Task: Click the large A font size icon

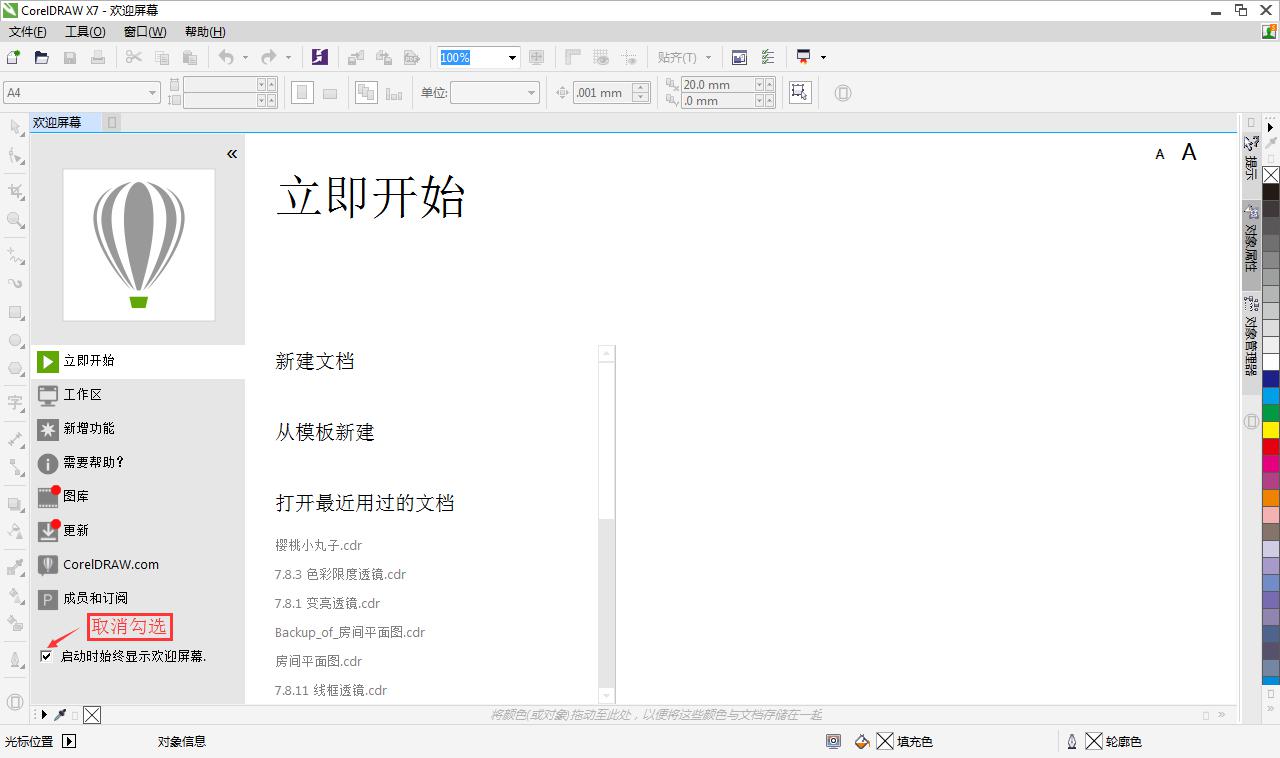Action: [x=1189, y=152]
